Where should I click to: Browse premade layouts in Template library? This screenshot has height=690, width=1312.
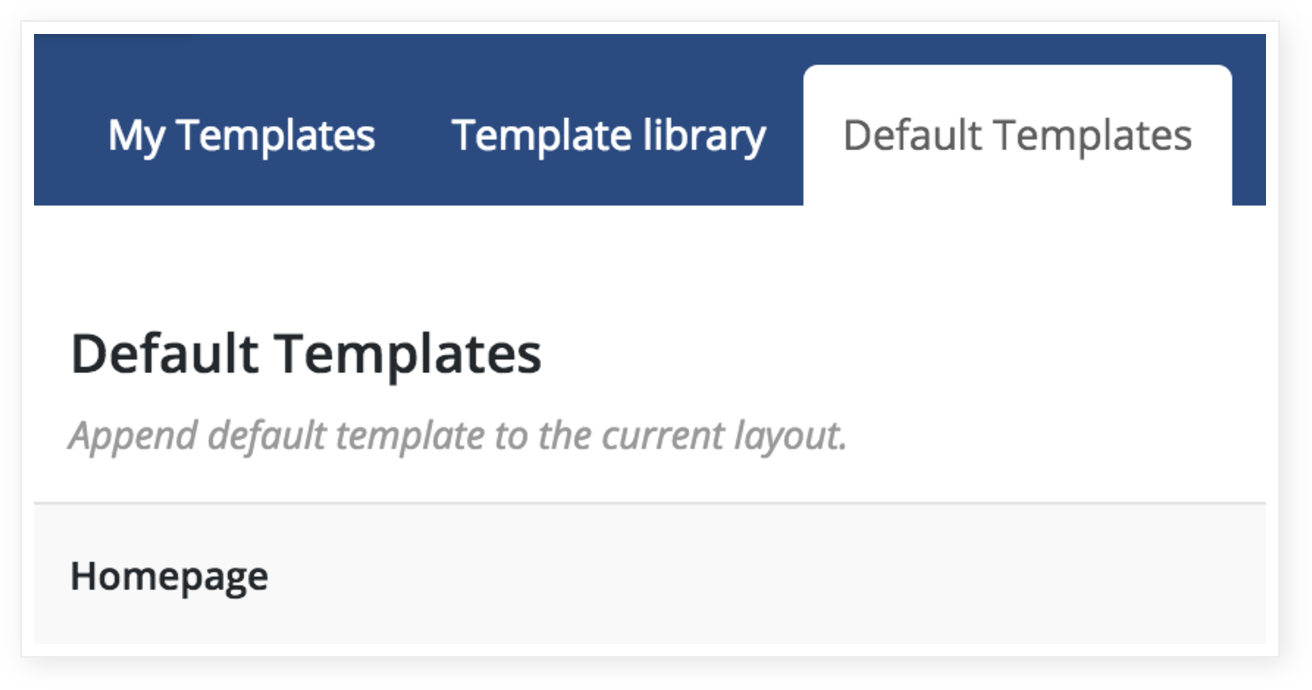click(609, 136)
